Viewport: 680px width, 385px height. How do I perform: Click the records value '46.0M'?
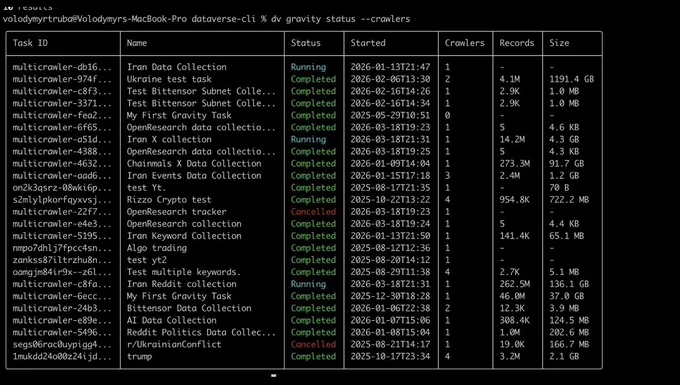tap(512, 297)
